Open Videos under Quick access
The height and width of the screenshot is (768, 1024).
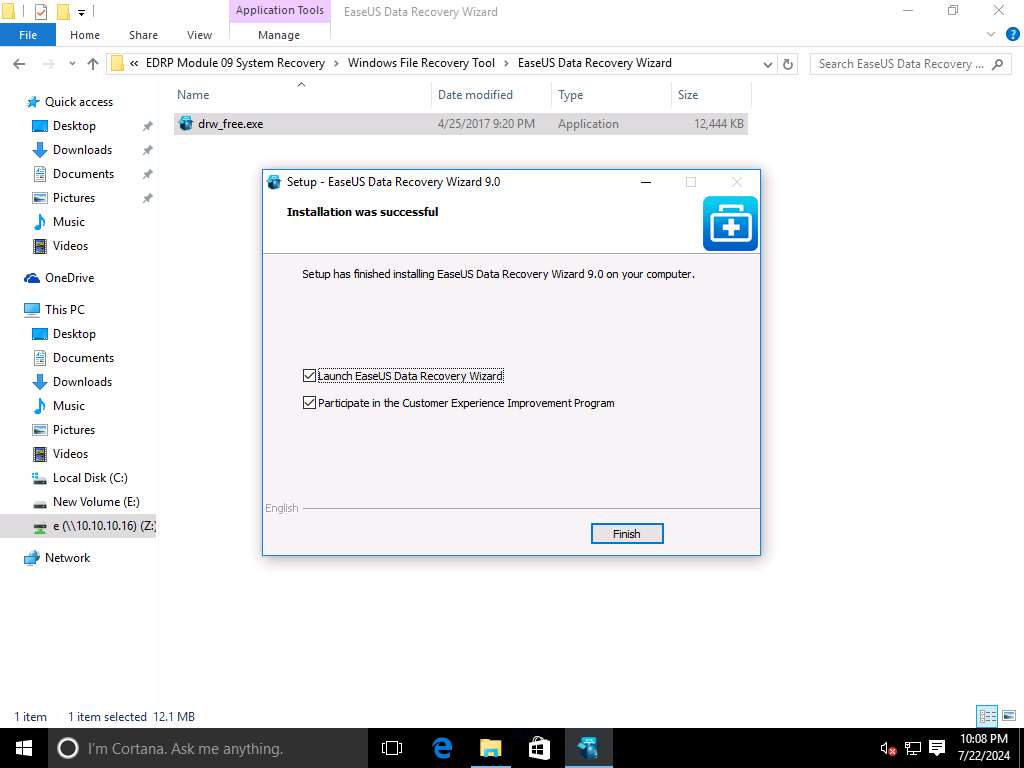70,246
